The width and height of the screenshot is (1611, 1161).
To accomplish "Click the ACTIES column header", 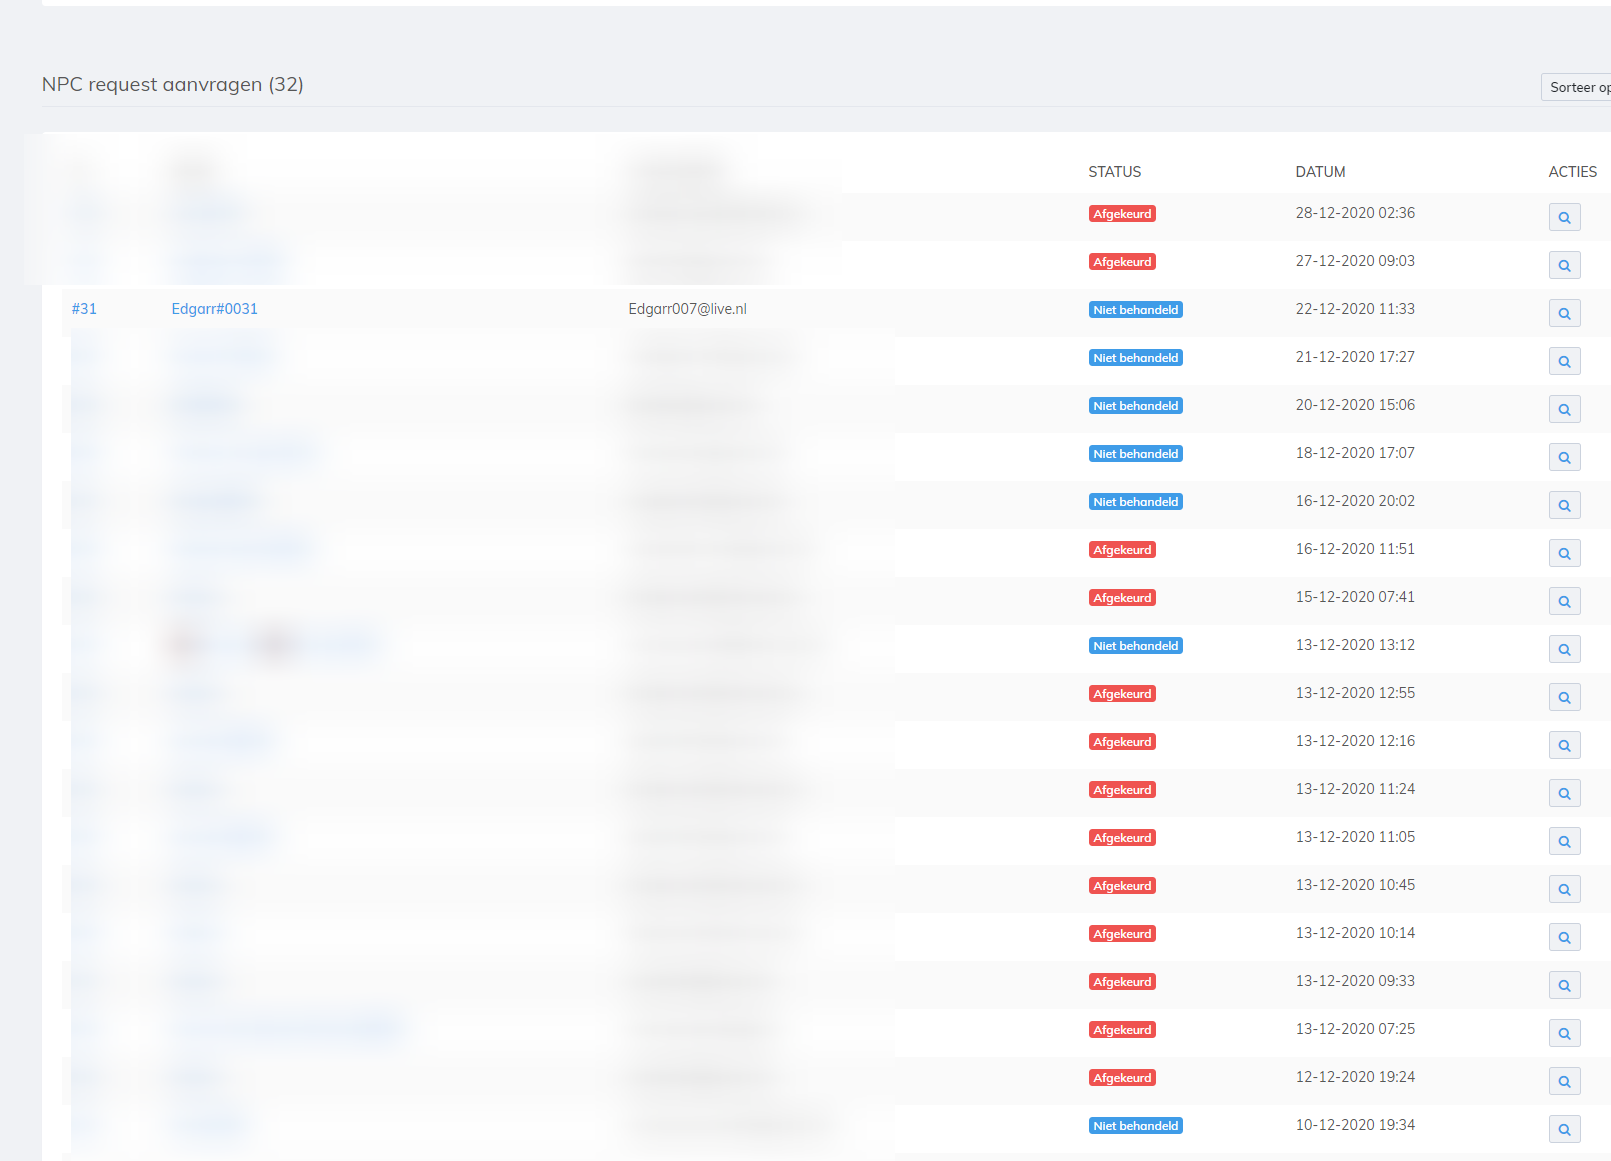I will pyautogui.click(x=1572, y=172).
